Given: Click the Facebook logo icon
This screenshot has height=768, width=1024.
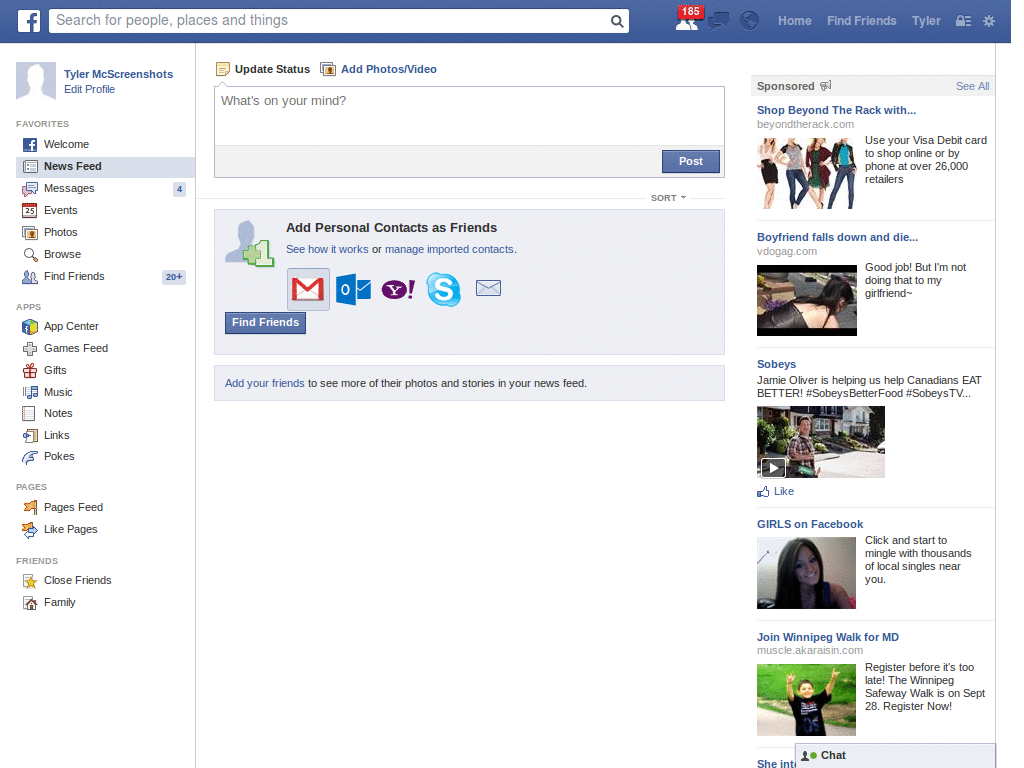Looking at the screenshot, I should pos(29,21).
